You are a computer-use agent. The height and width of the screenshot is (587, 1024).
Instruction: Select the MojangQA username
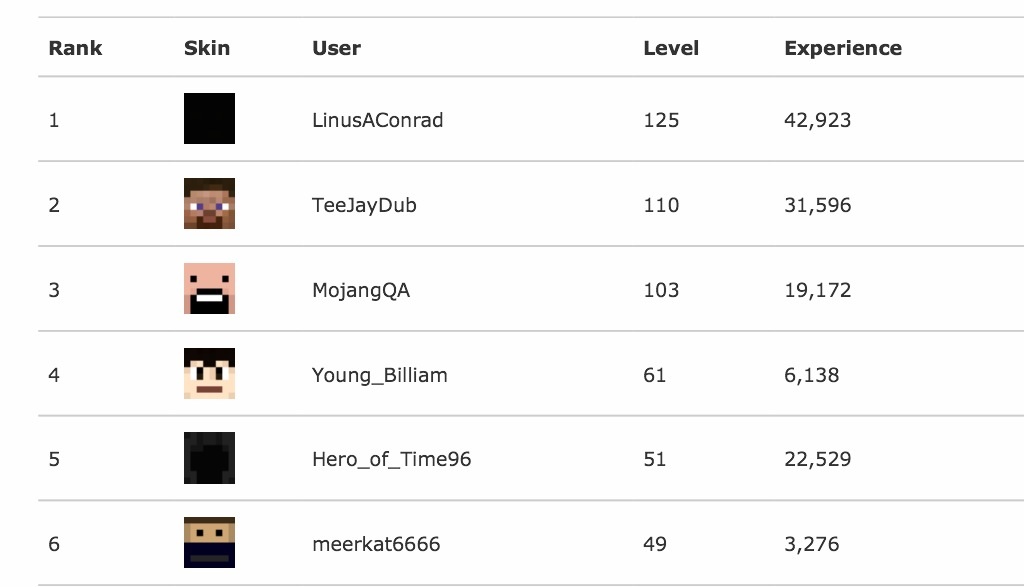[x=361, y=290]
